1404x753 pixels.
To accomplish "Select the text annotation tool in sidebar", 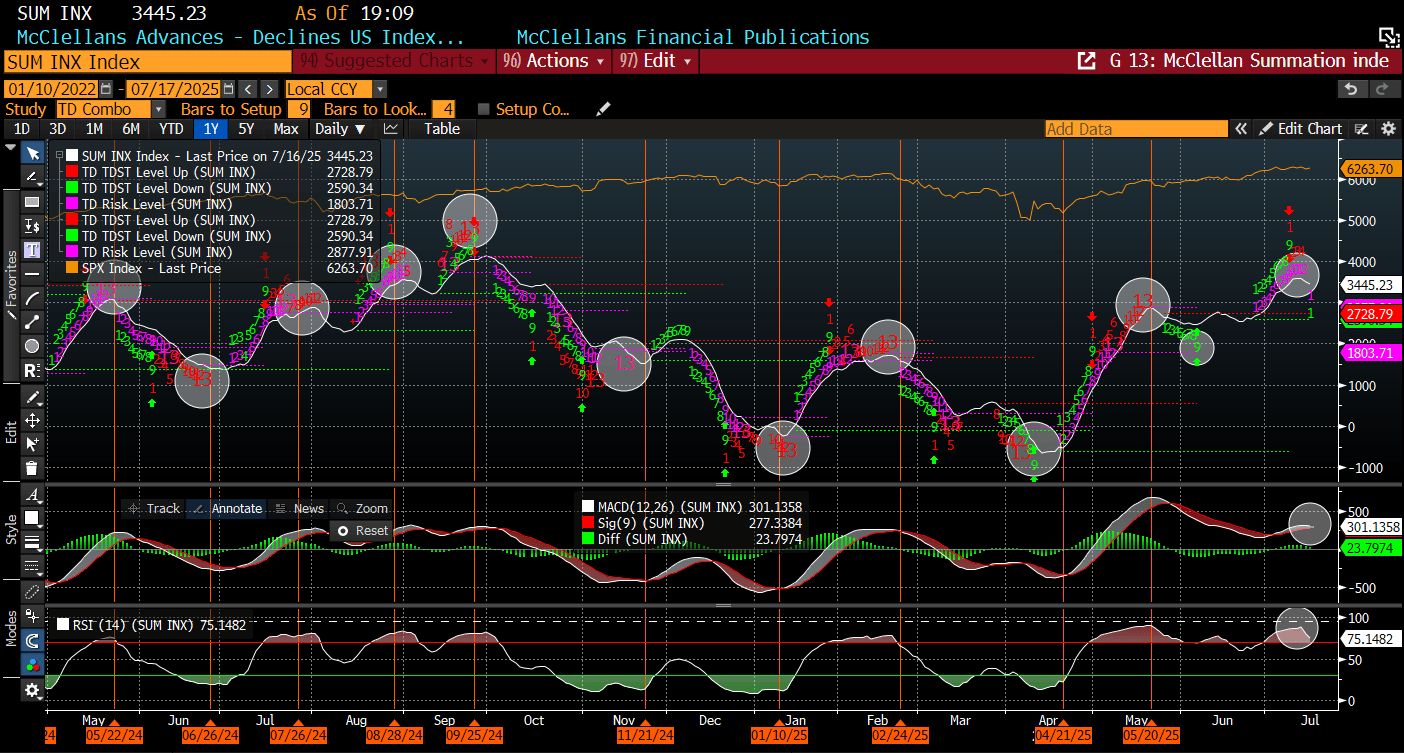I will [32, 249].
